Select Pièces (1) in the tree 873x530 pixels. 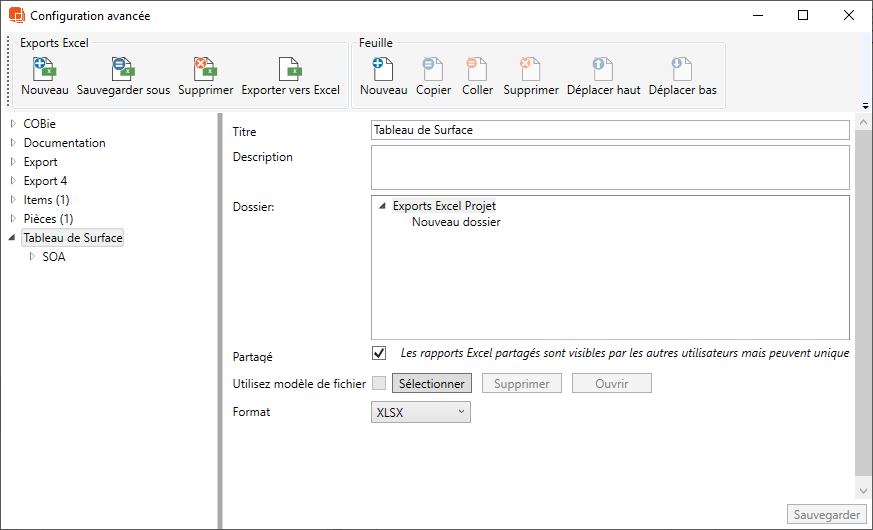click(48, 219)
